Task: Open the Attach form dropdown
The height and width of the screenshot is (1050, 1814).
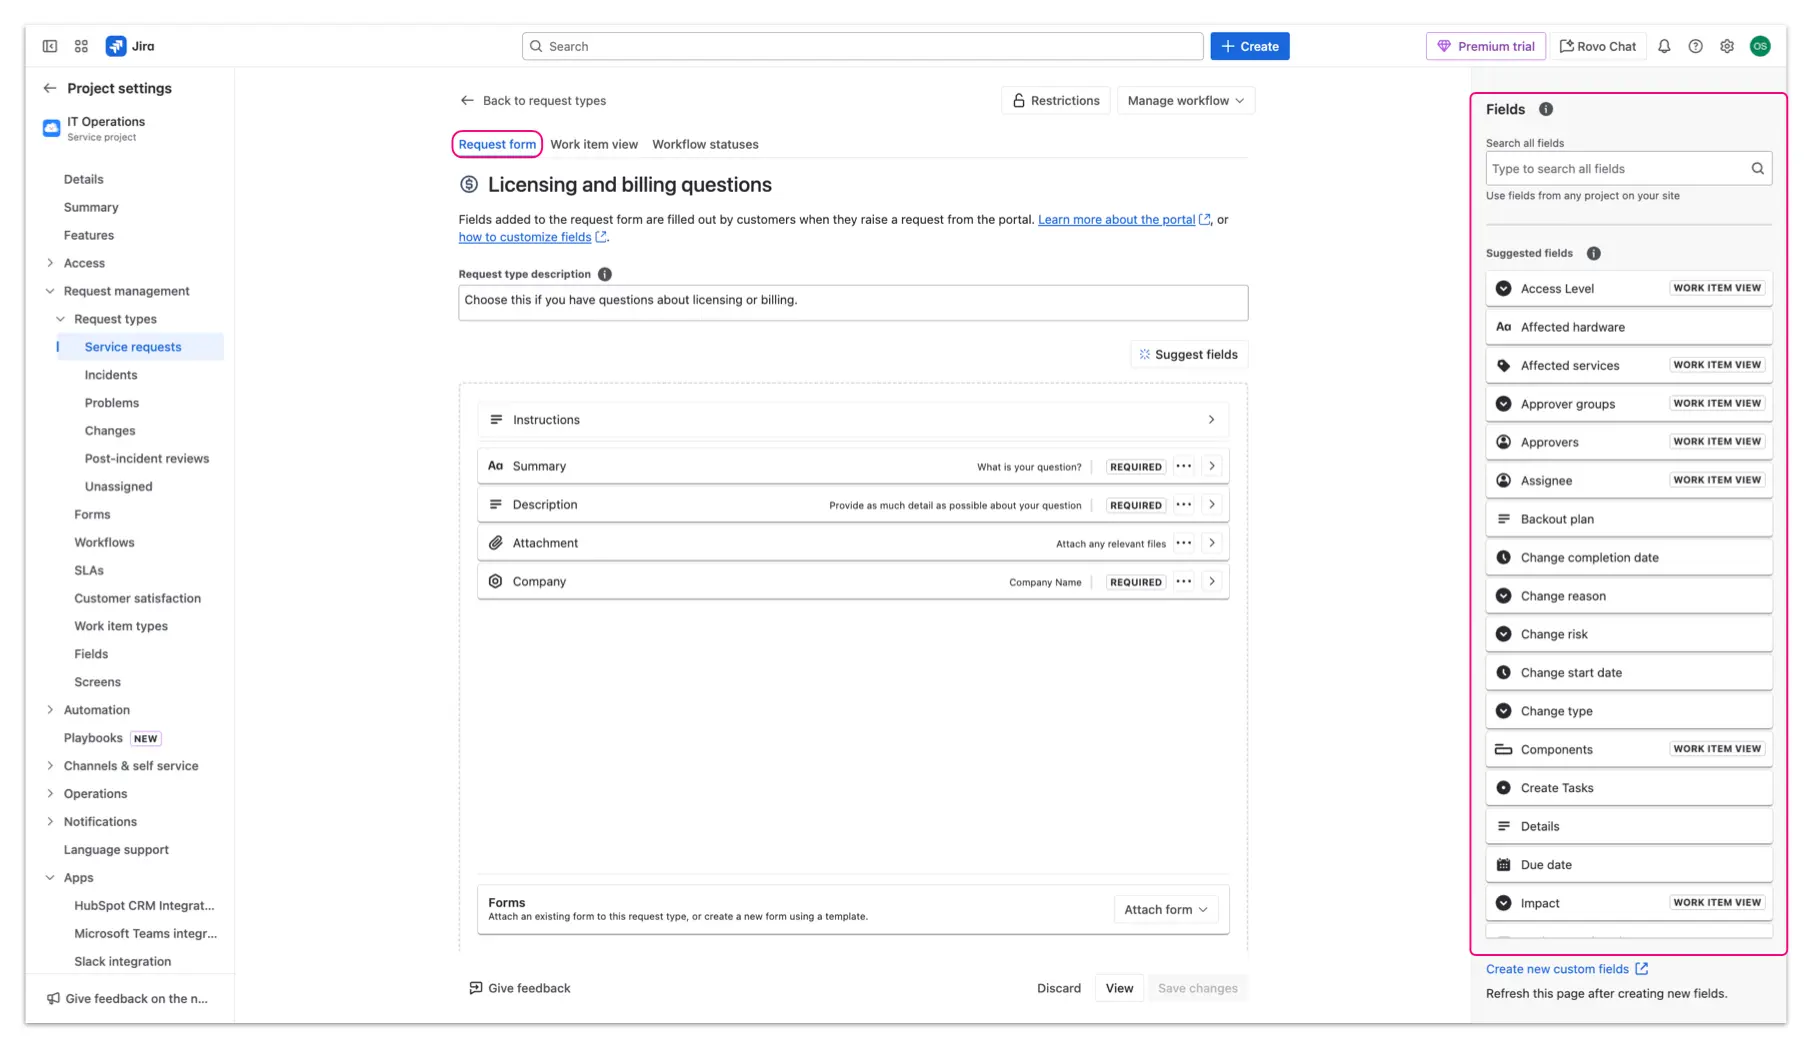Action: (x=1165, y=909)
